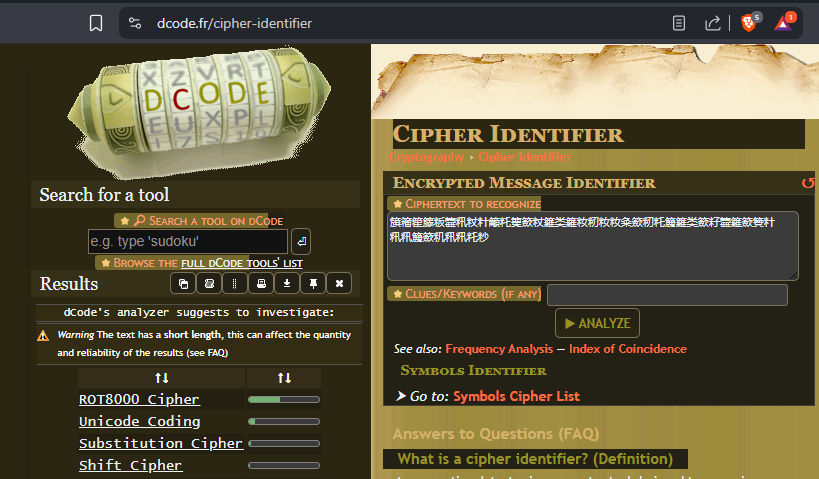Open the Cryptography breadcrumb link
This screenshot has width=819, height=479.
tap(426, 157)
